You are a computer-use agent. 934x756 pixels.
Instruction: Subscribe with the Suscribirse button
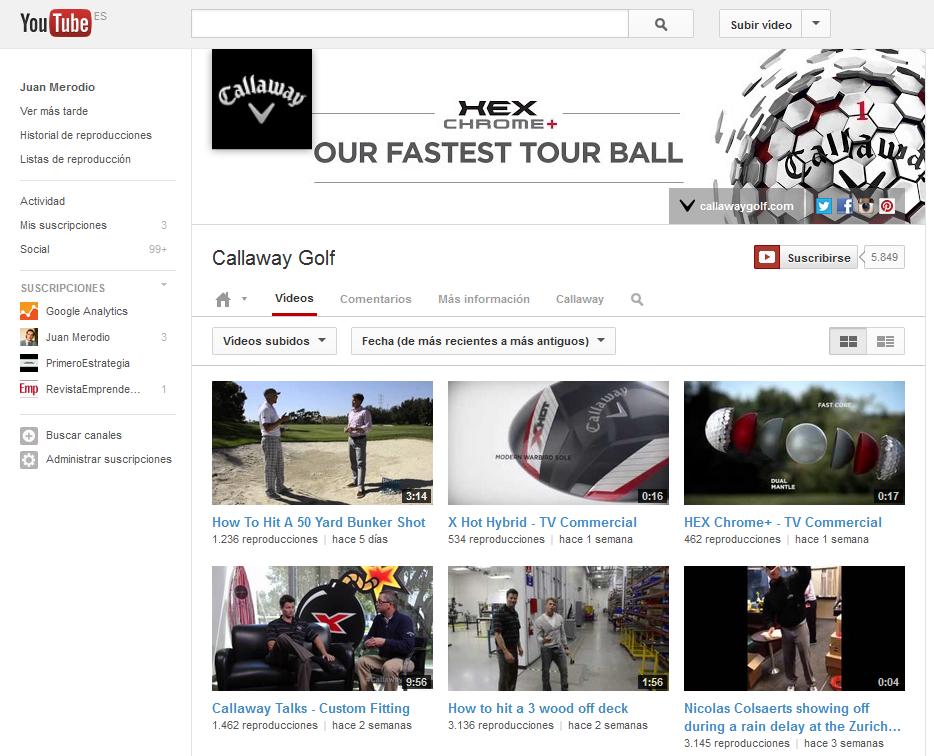coord(805,257)
